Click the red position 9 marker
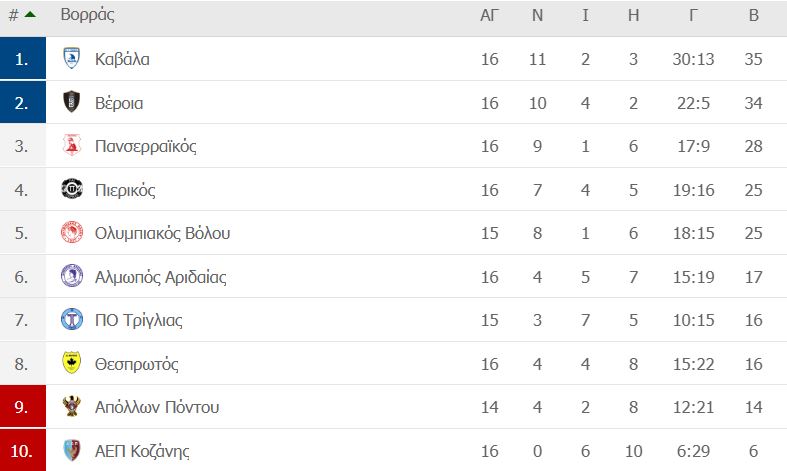This screenshot has width=787, height=471. [x=23, y=406]
